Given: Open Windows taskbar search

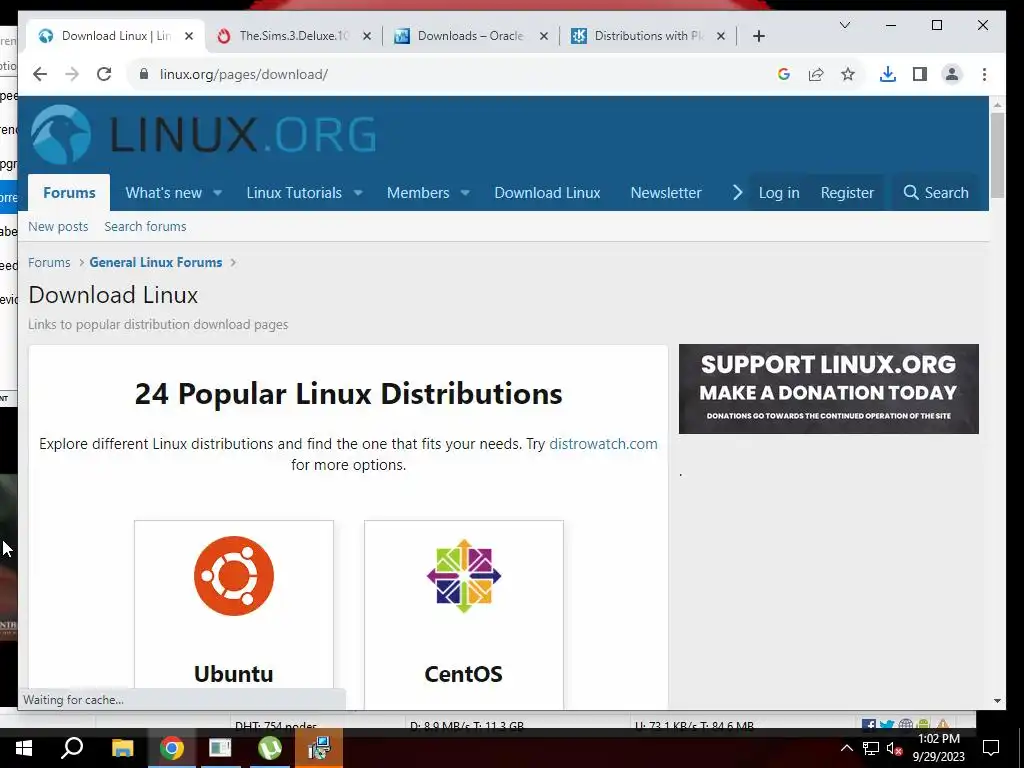Looking at the screenshot, I should 72,748.
